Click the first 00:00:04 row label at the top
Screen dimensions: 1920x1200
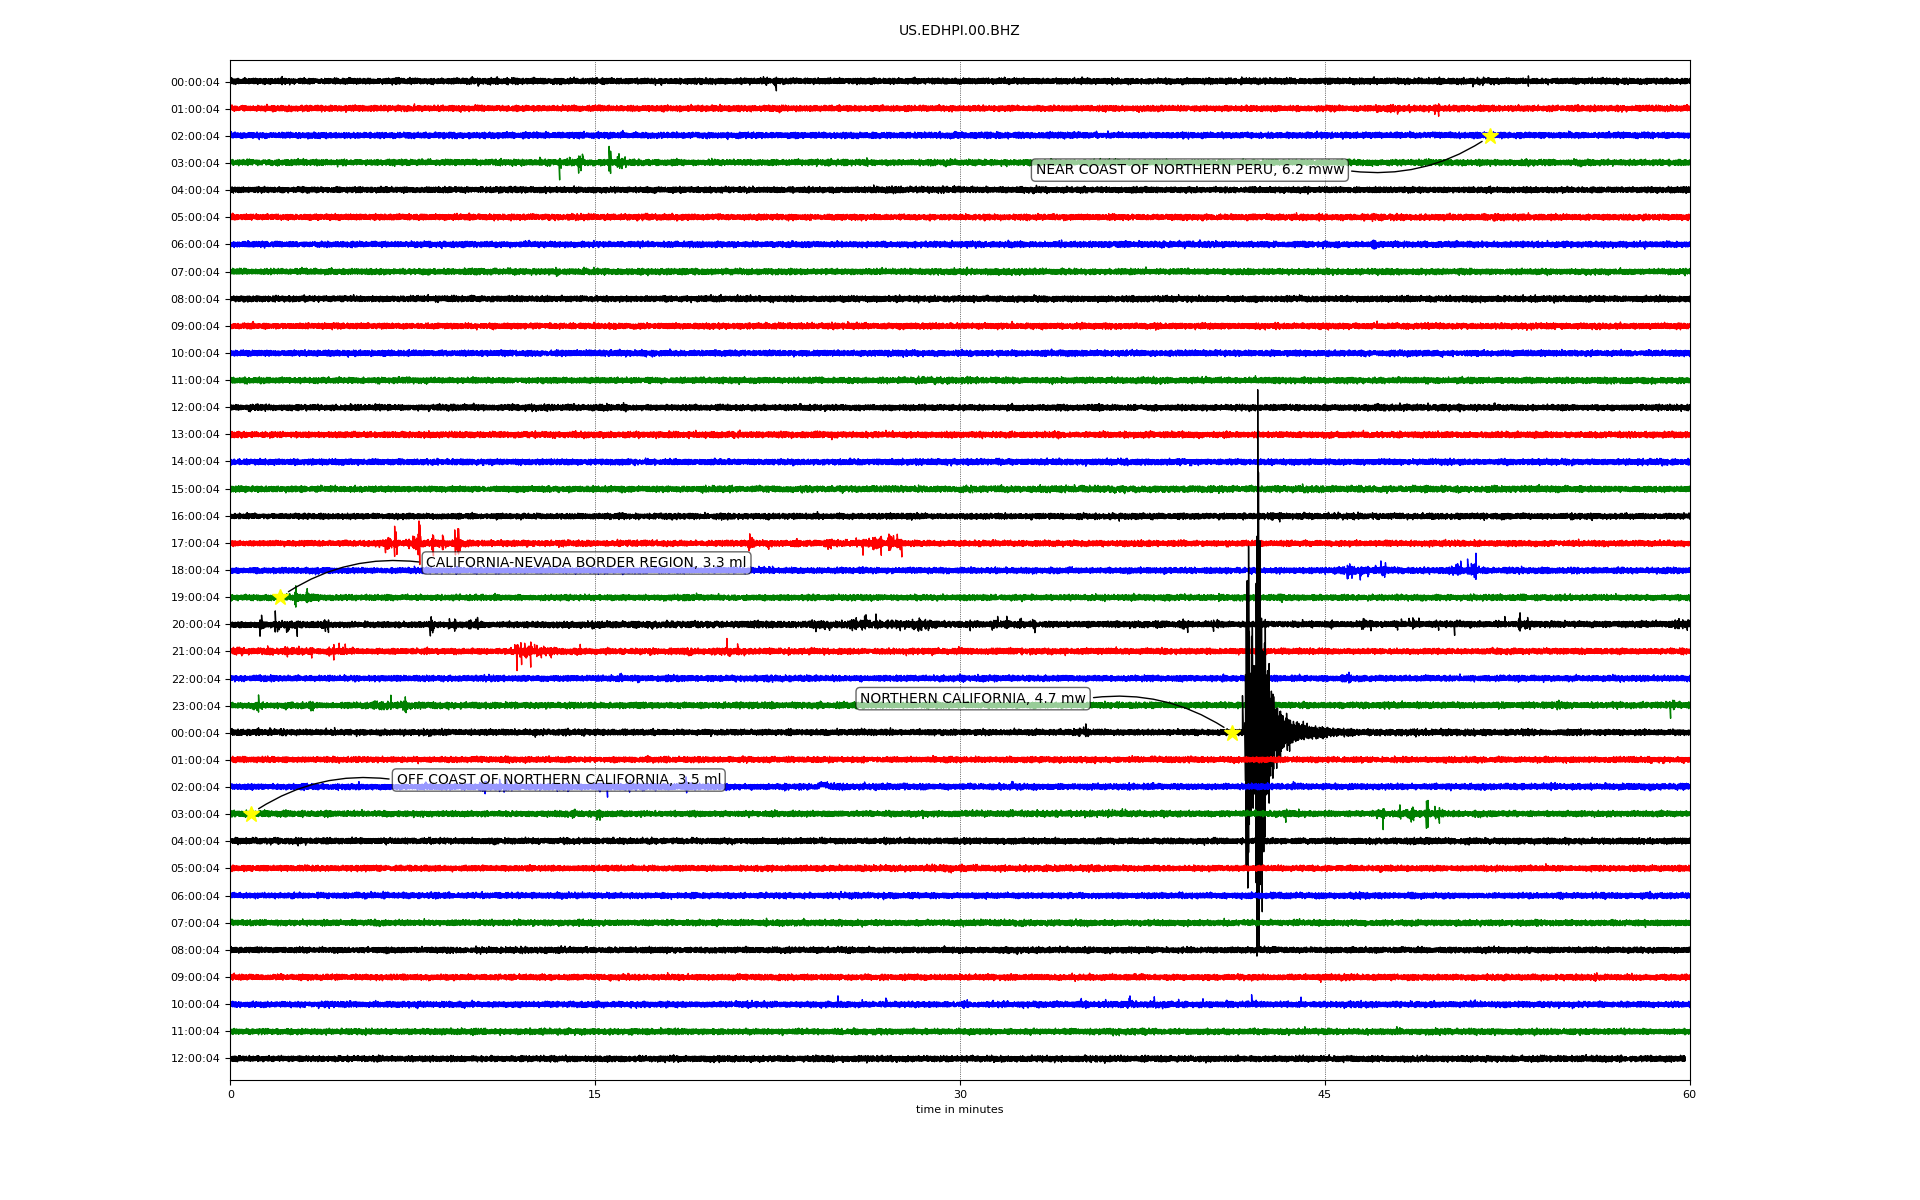[195, 83]
